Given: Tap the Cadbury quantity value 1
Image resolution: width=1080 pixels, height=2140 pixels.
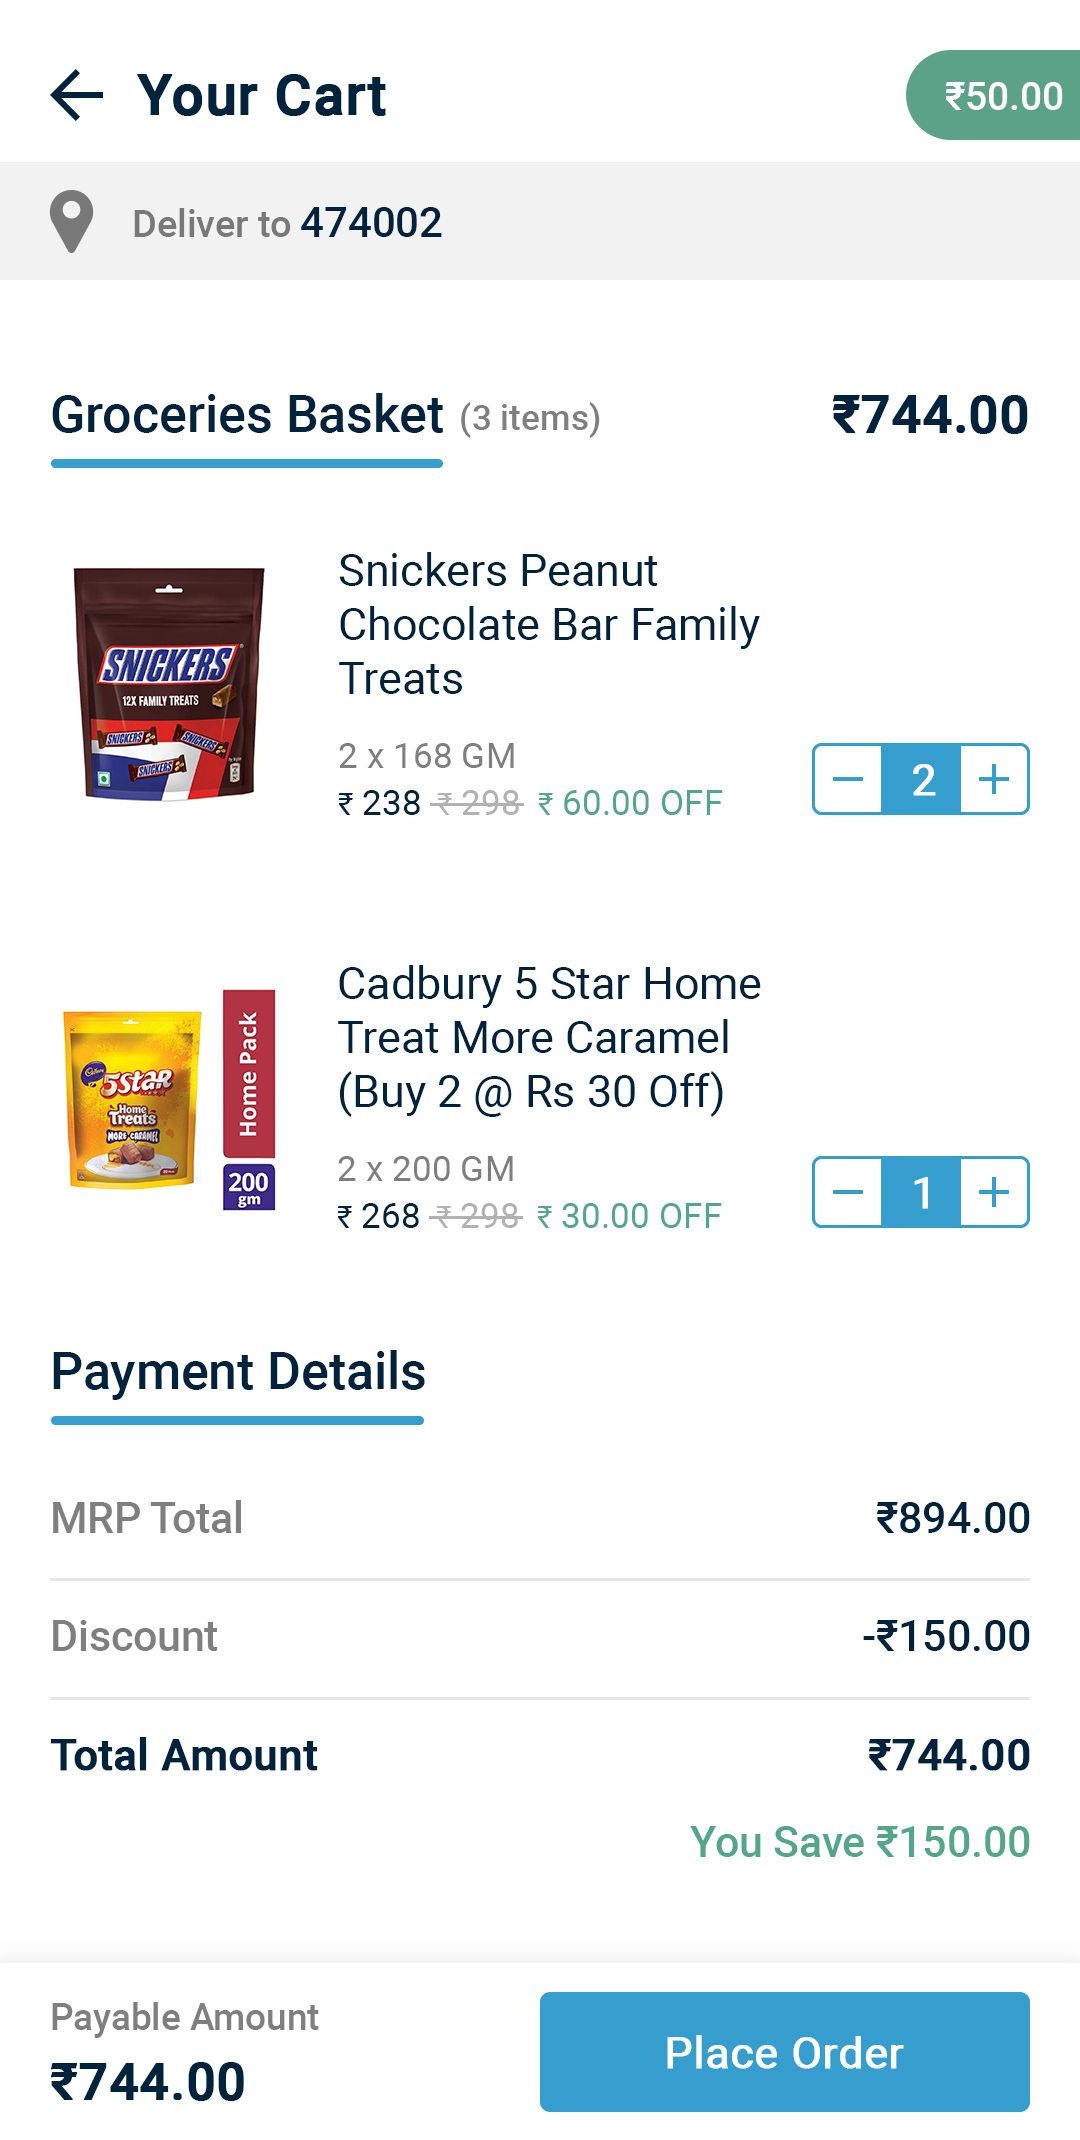Looking at the screenshot, I should [922, 1192].
